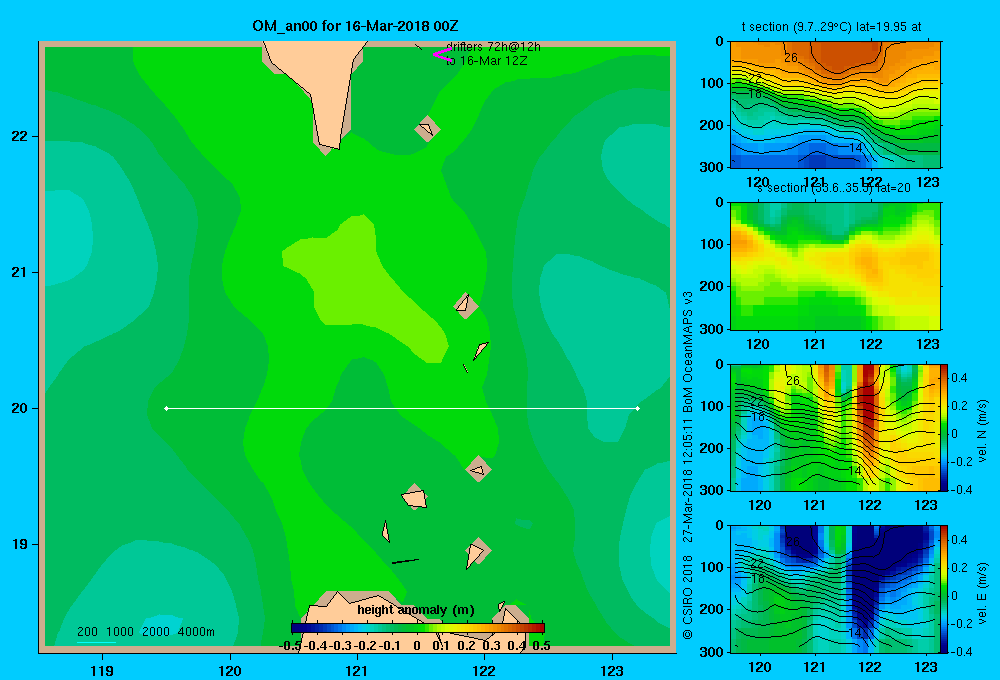Click the 't section (9.7..29°C) lat=19.95' title
Viewport: 1000px width, 680px height.
(x=831, y=27)
